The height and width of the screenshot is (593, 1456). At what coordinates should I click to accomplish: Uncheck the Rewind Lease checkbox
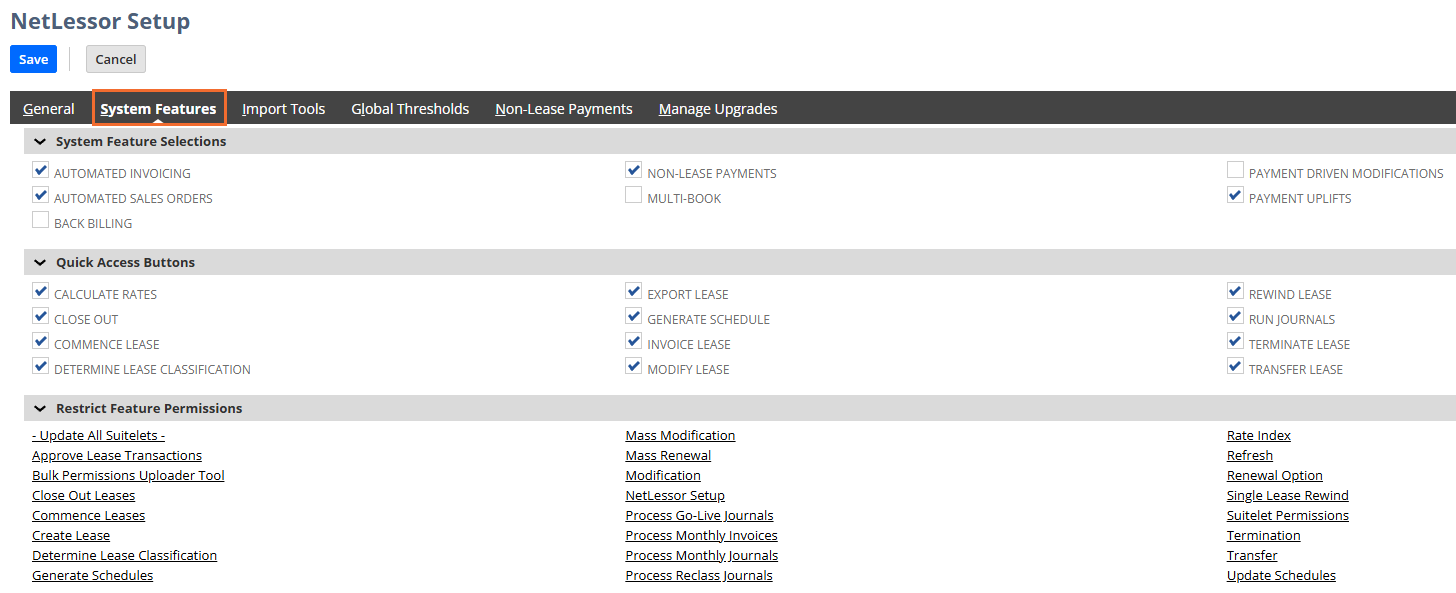[1236, 292]
